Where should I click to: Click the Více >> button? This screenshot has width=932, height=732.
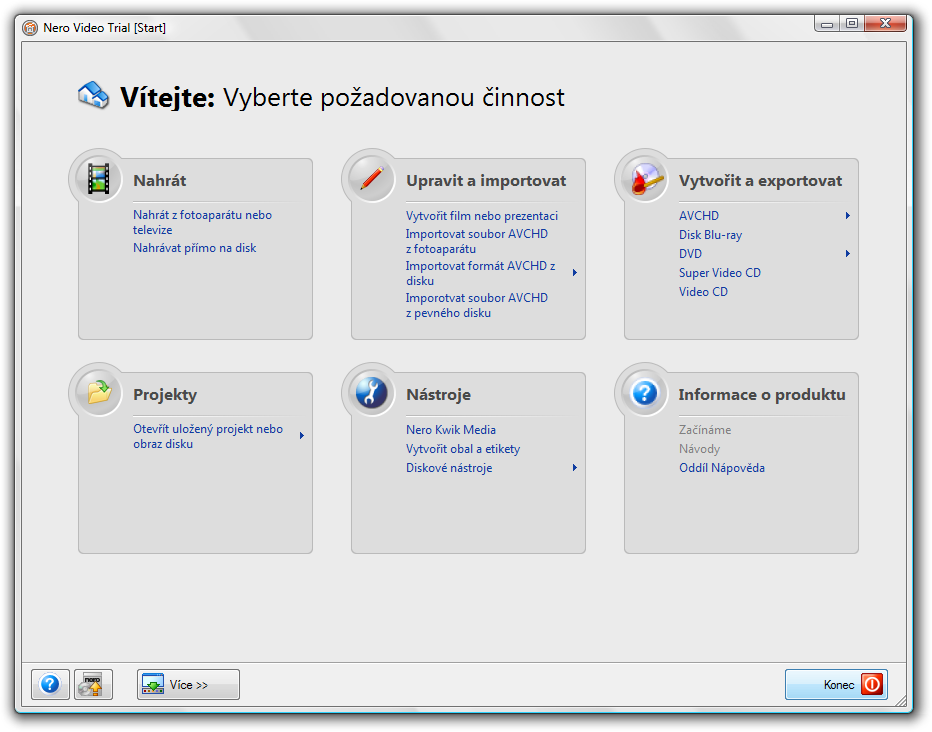pos(188,684)
